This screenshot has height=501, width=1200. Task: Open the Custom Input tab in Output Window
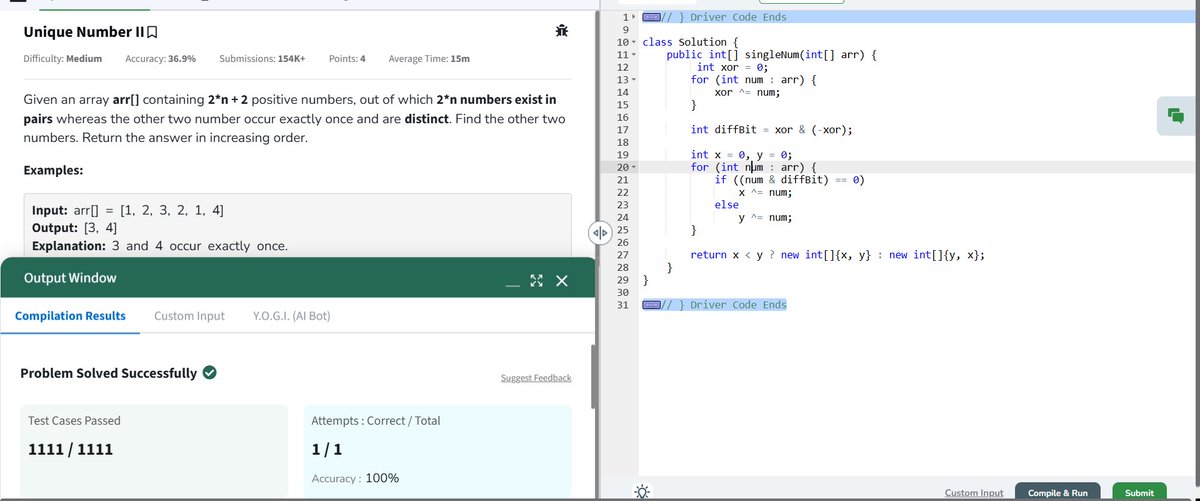click(x=189, y=316)
